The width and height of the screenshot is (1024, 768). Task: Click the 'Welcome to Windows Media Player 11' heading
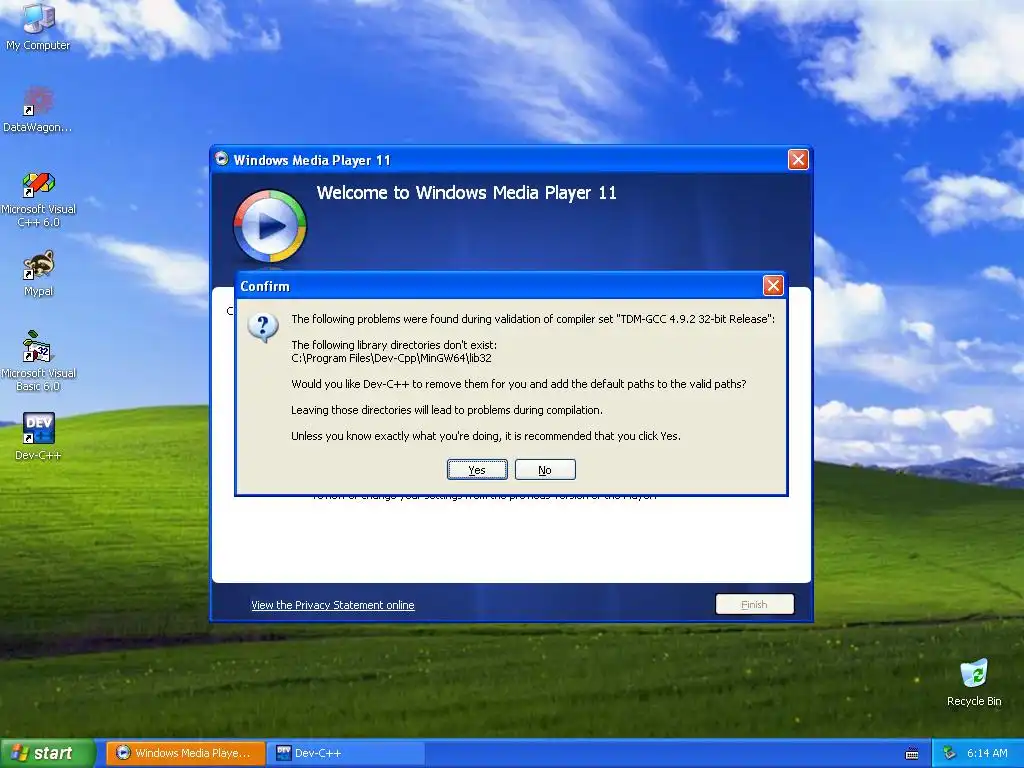[x=466, y=193]
